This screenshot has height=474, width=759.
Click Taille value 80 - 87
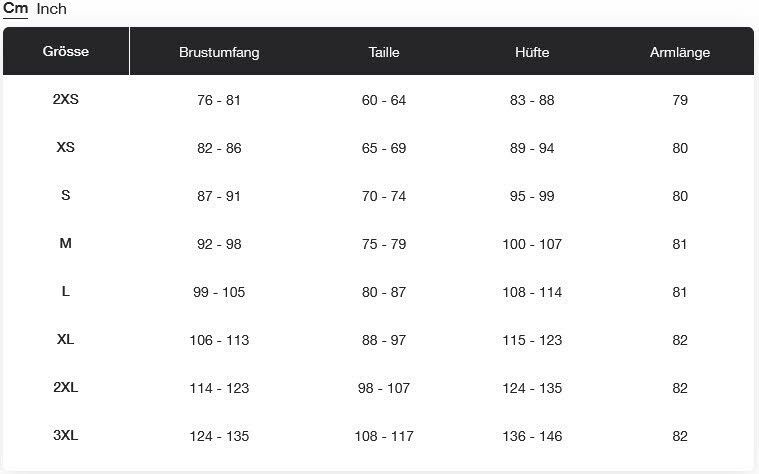tap(384, 292)
